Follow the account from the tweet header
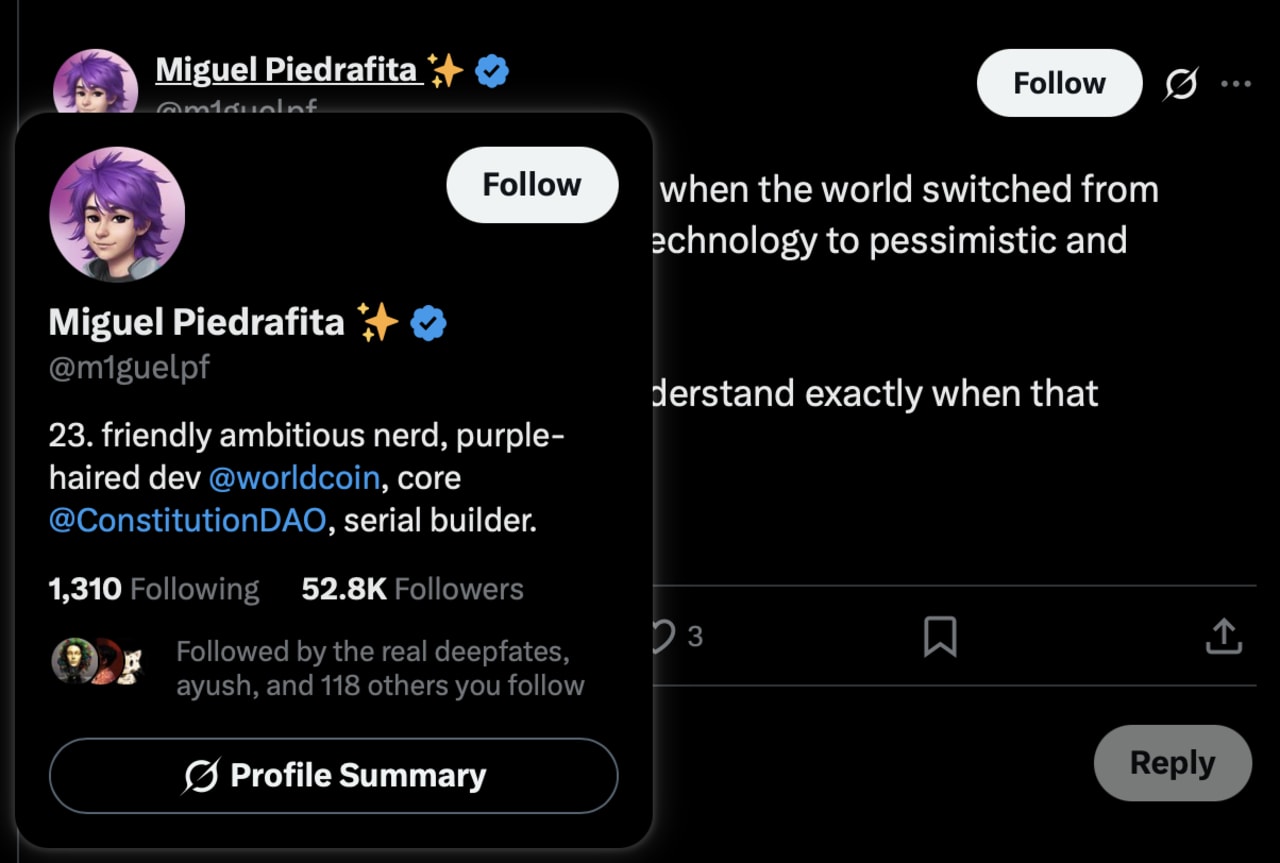The width and height of the screenshot is (1280, 863). (x=1059, y=83)
